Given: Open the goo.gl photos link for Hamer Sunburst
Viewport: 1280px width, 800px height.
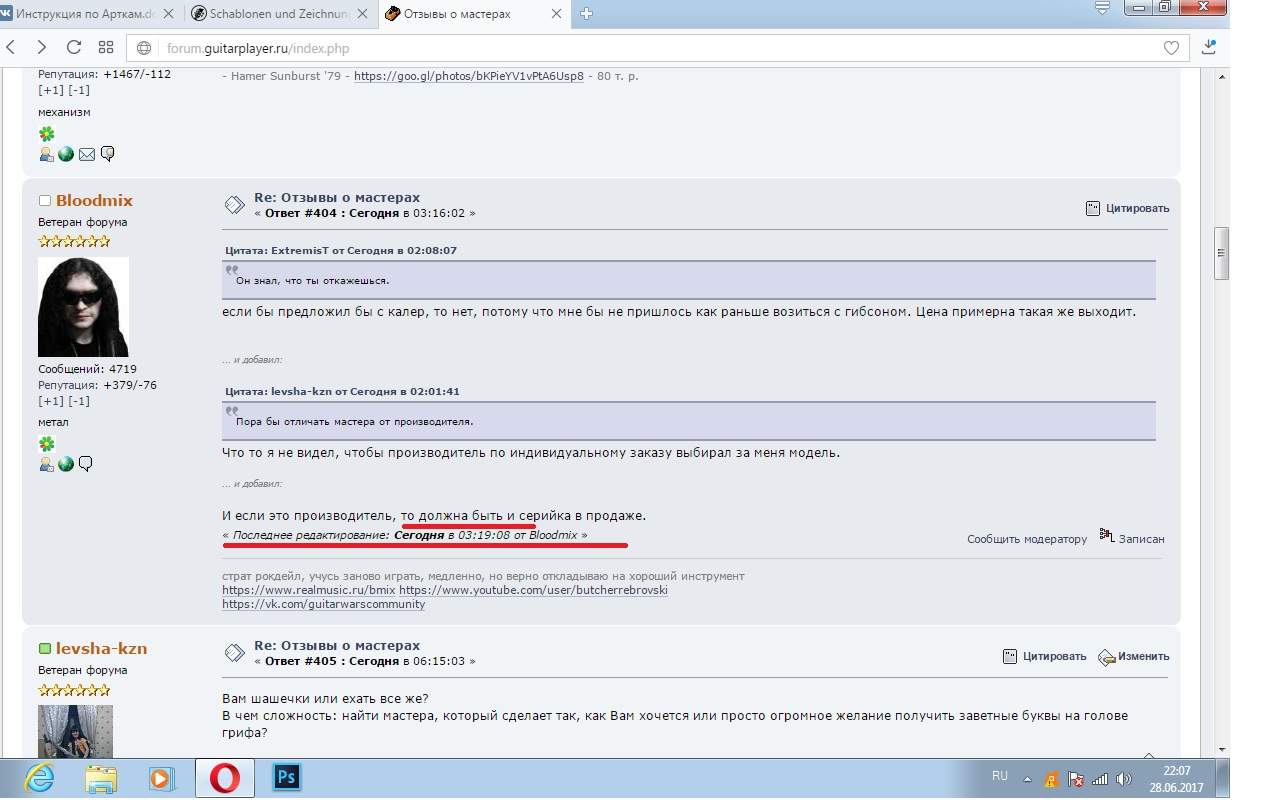Looking at the screenshot, I should click(469, 76).
